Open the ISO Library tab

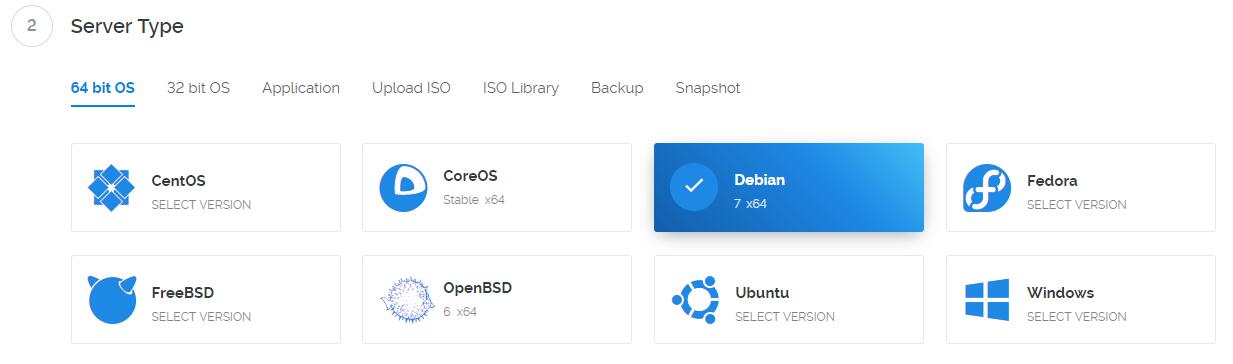tap(521, 88)
